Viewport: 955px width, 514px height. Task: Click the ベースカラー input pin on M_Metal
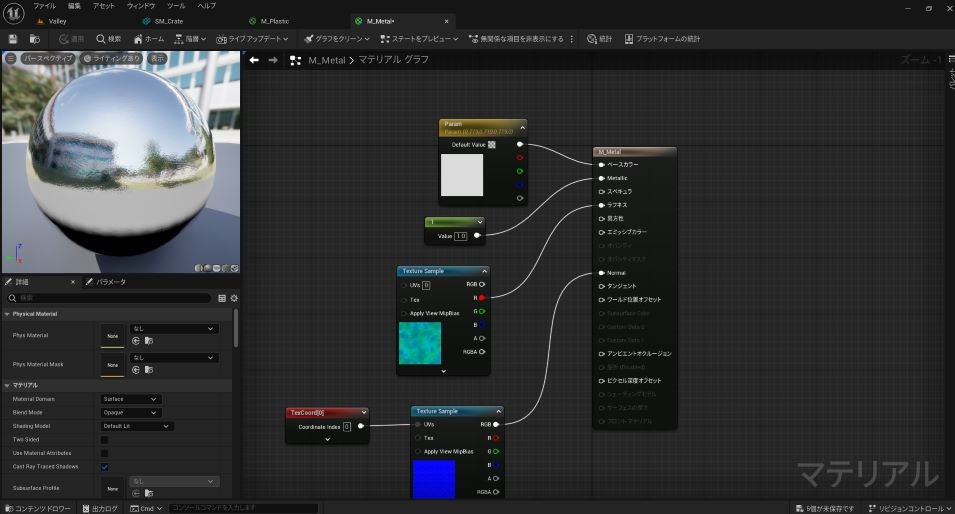[601, 164]
